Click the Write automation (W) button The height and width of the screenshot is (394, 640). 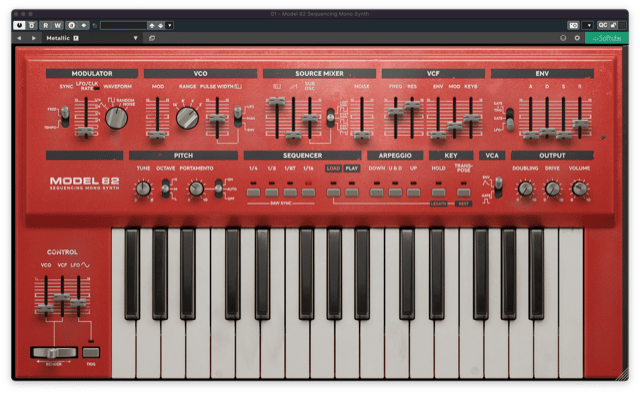tap(58, 25)
